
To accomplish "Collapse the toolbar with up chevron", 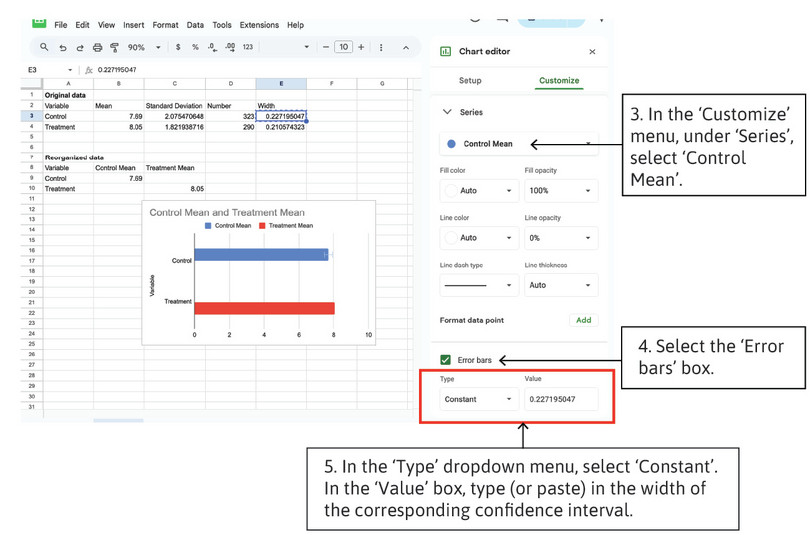I will click(x=406, y=48).
